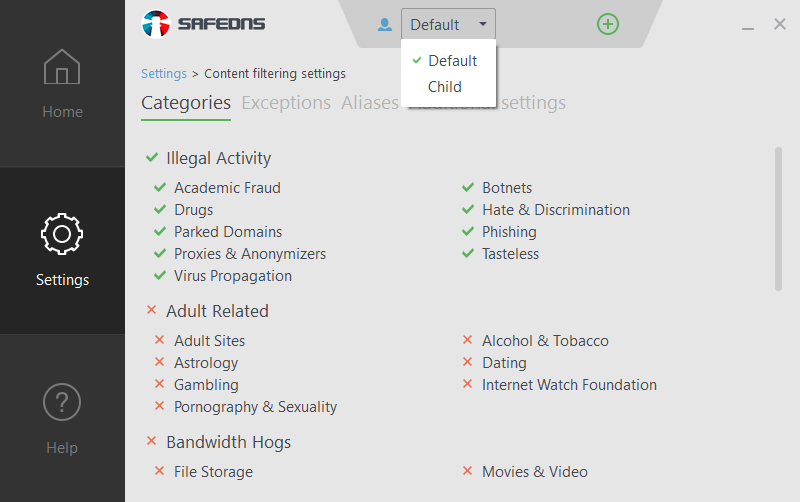The width and height of the screenshot is (800, 502).
Task: Open Settings via the gear icon
Action: tap(62, 234)
